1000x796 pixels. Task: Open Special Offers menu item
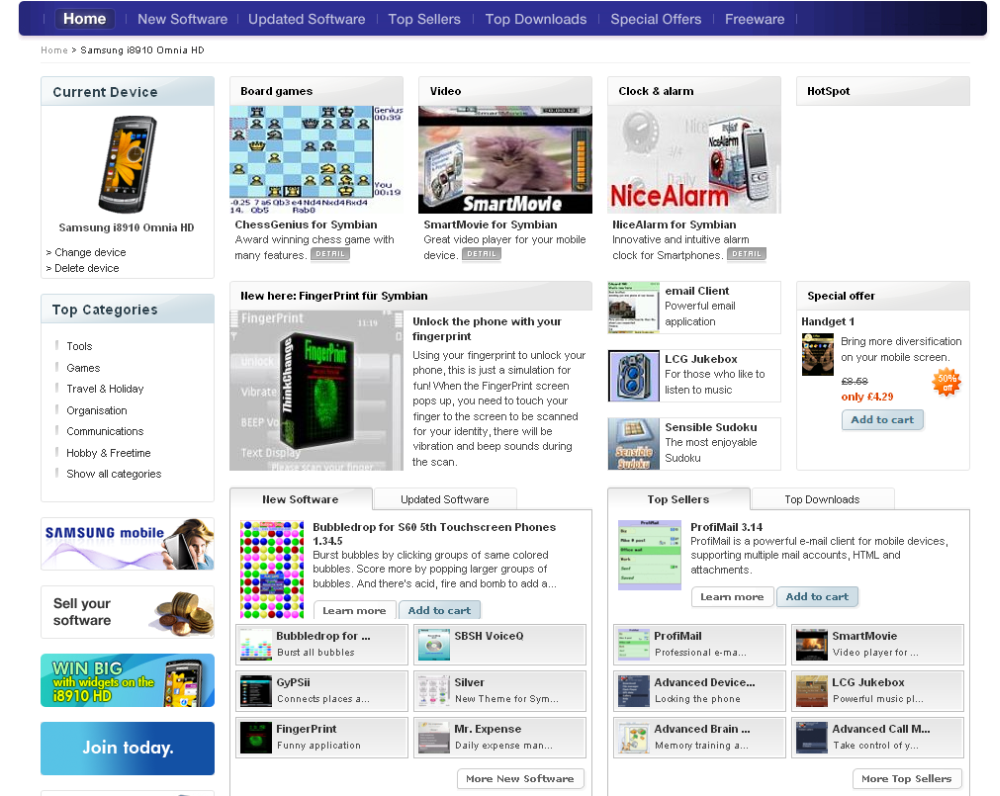[656, 19]
